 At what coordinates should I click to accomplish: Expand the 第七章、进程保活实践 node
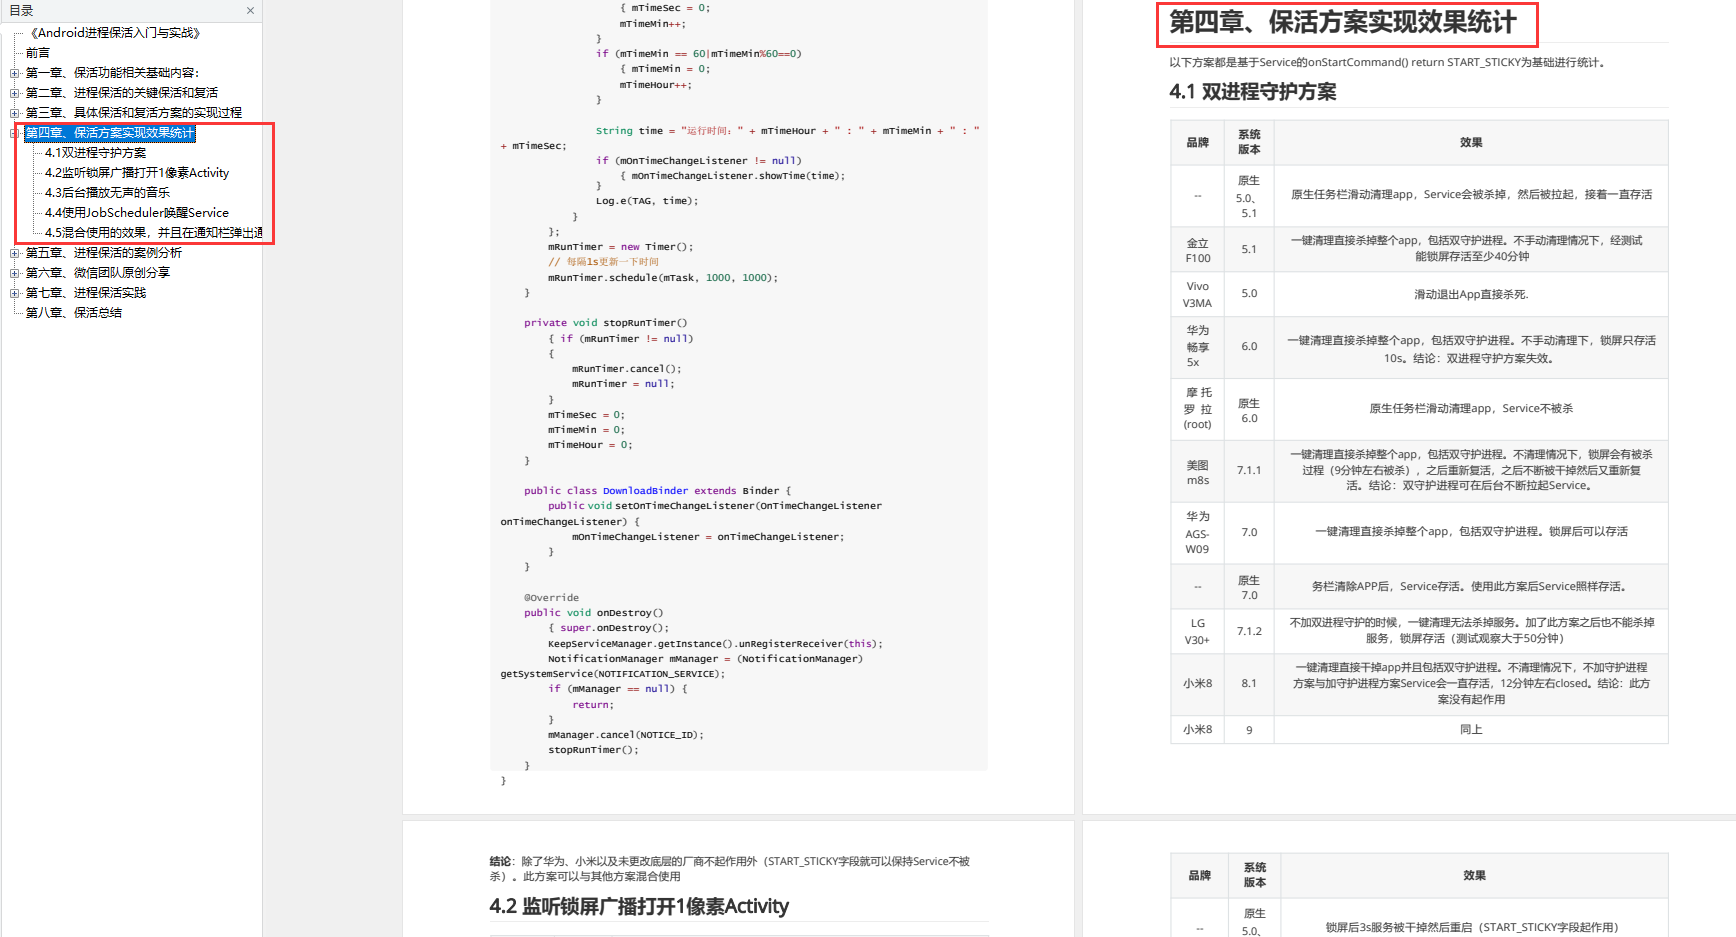click(14, 293)
